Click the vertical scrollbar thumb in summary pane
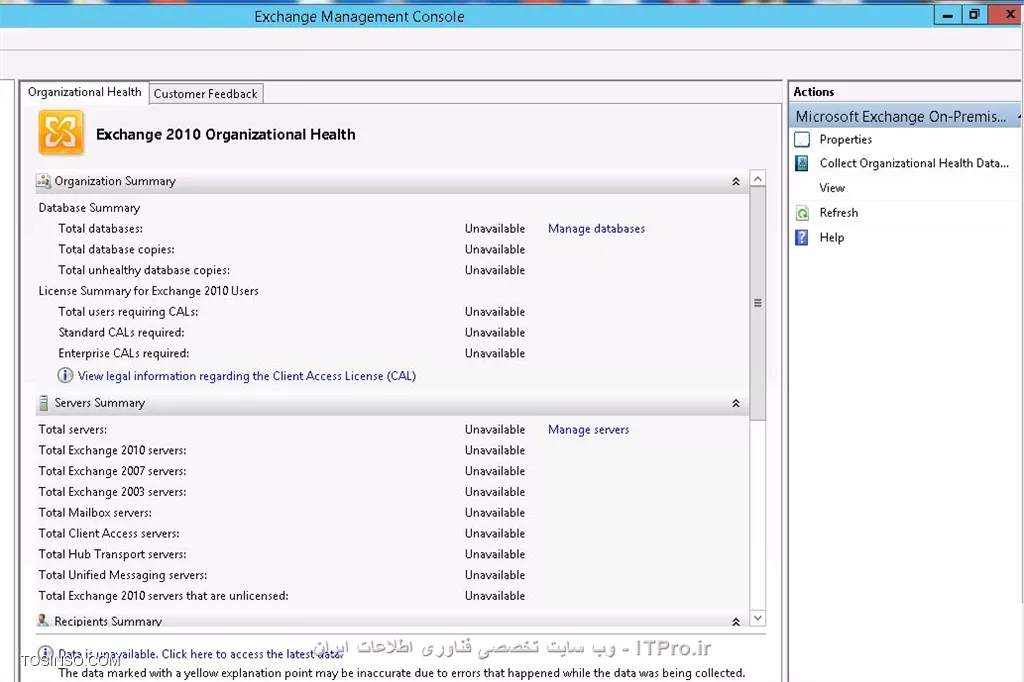This screenshot has height=682, width=1024. [758, 303]
